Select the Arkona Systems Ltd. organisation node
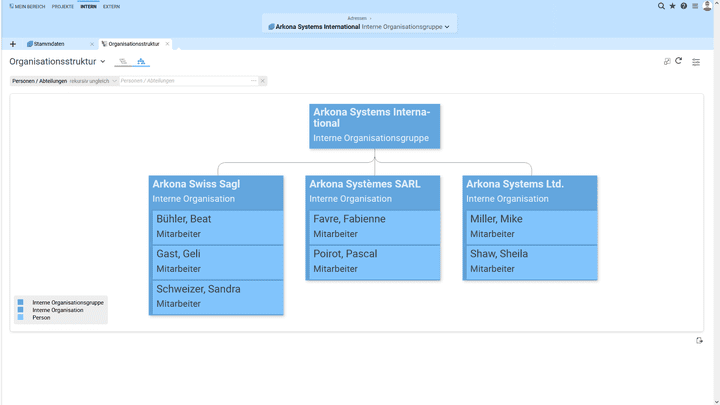The height and width of the screenshot is (405, 720). (x=530, y=191)
